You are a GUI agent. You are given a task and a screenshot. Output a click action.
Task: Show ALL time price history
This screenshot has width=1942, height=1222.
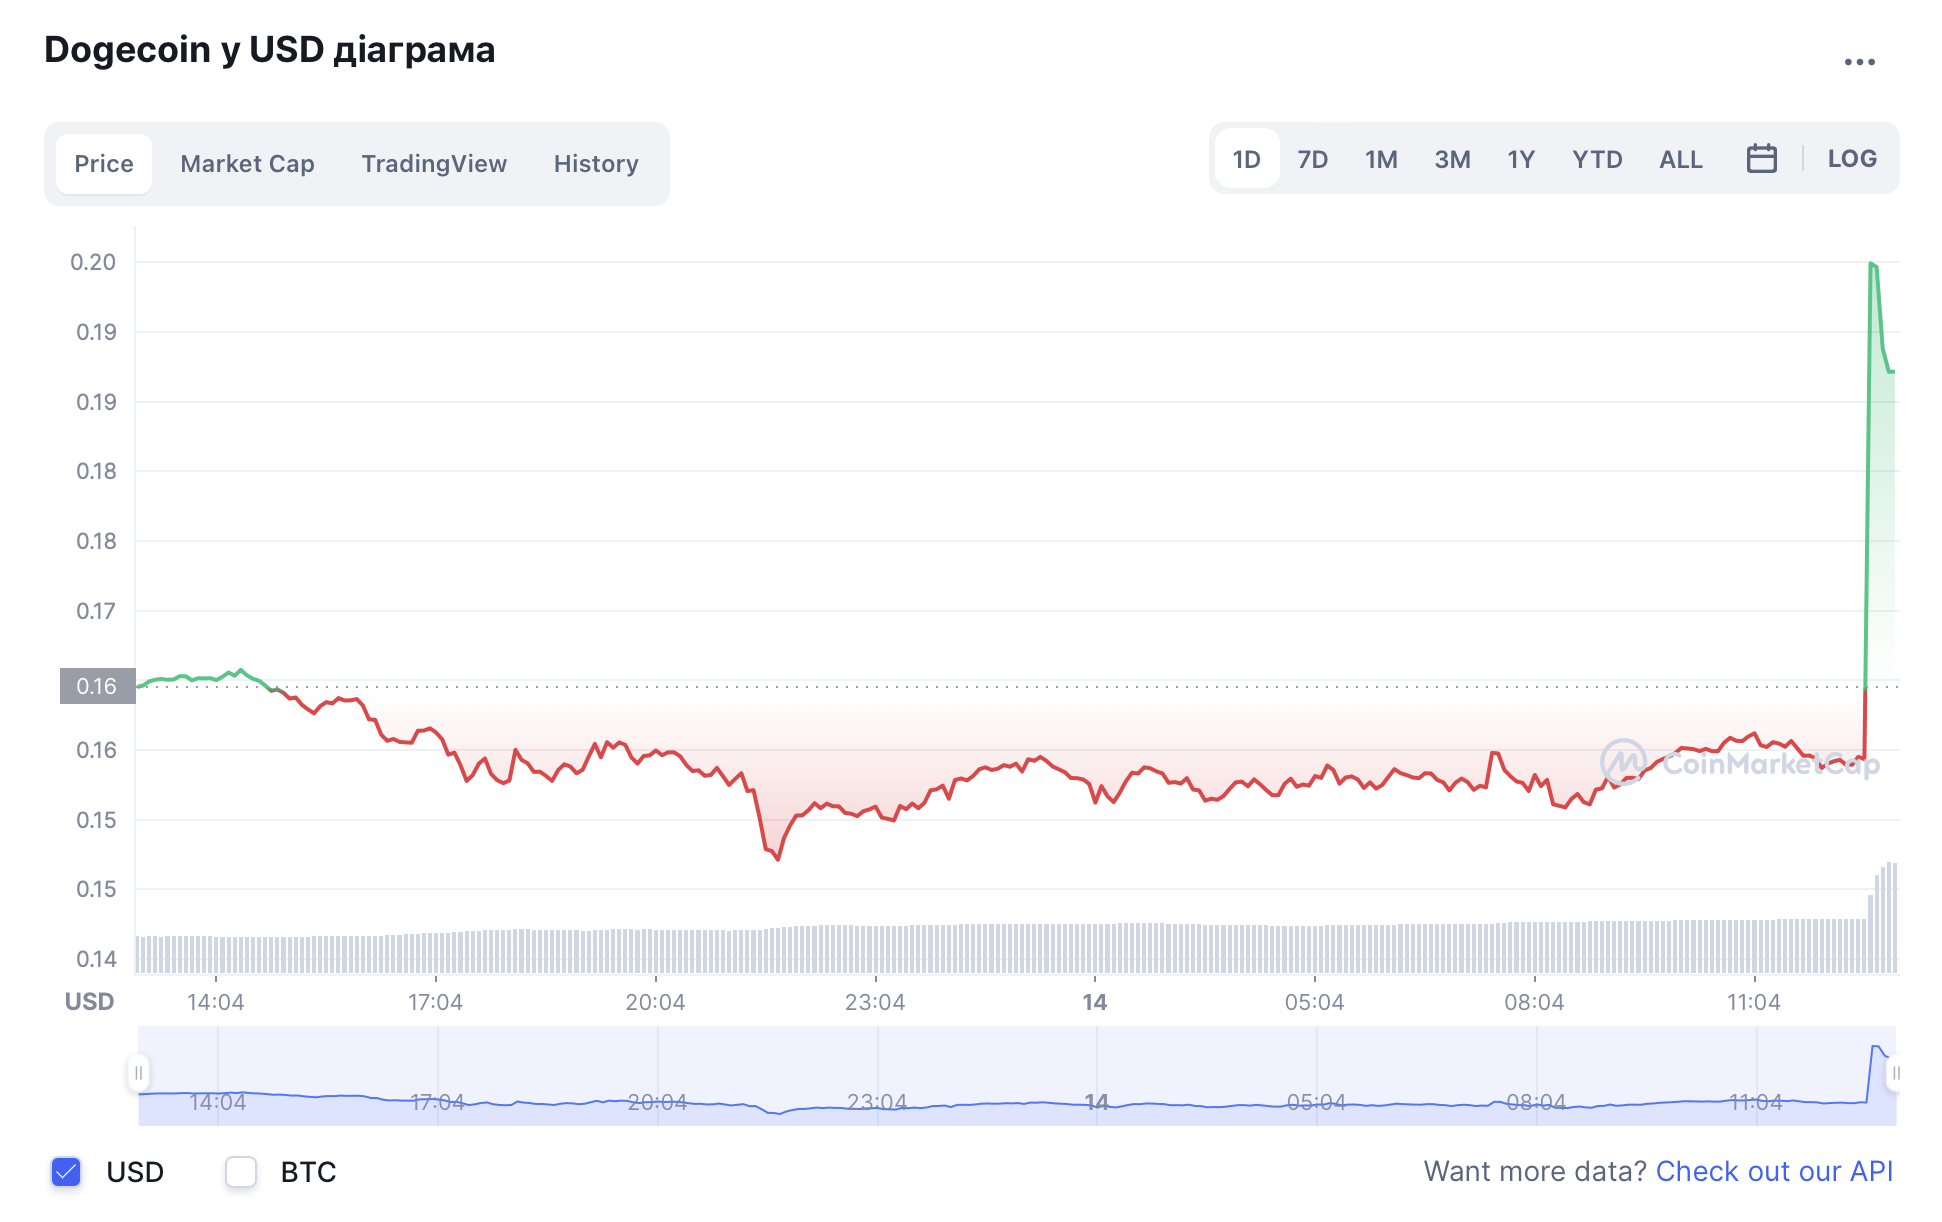[x=1681, y=159]
